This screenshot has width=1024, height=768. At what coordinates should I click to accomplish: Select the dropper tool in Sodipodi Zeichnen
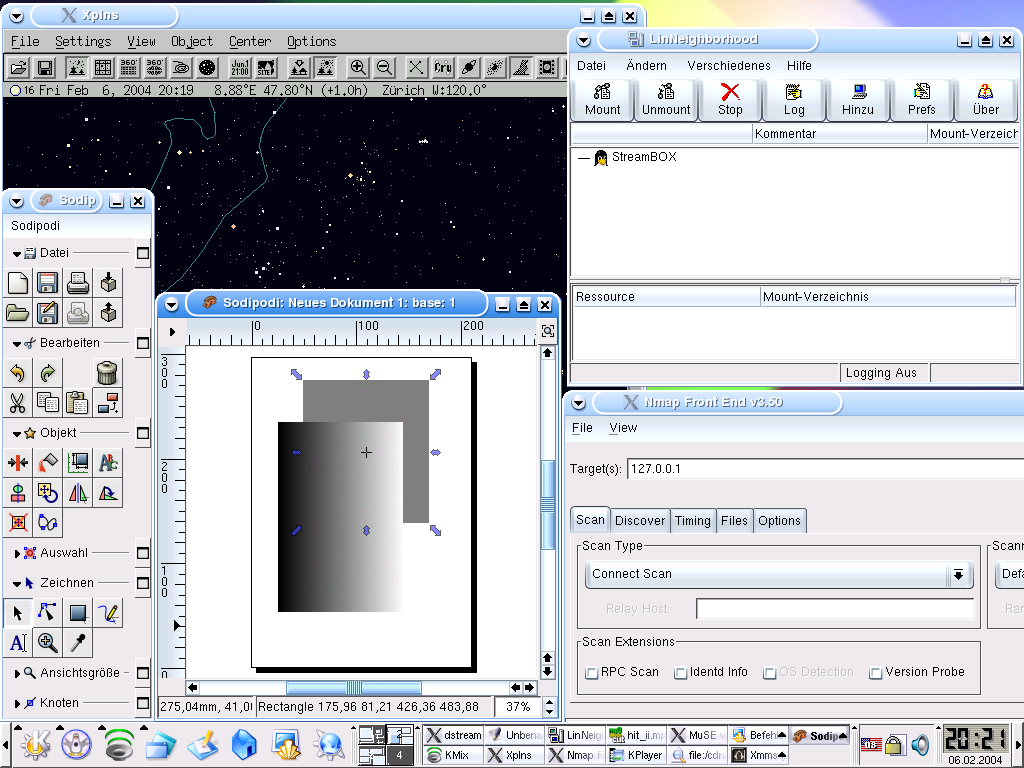tap(78, 643)
